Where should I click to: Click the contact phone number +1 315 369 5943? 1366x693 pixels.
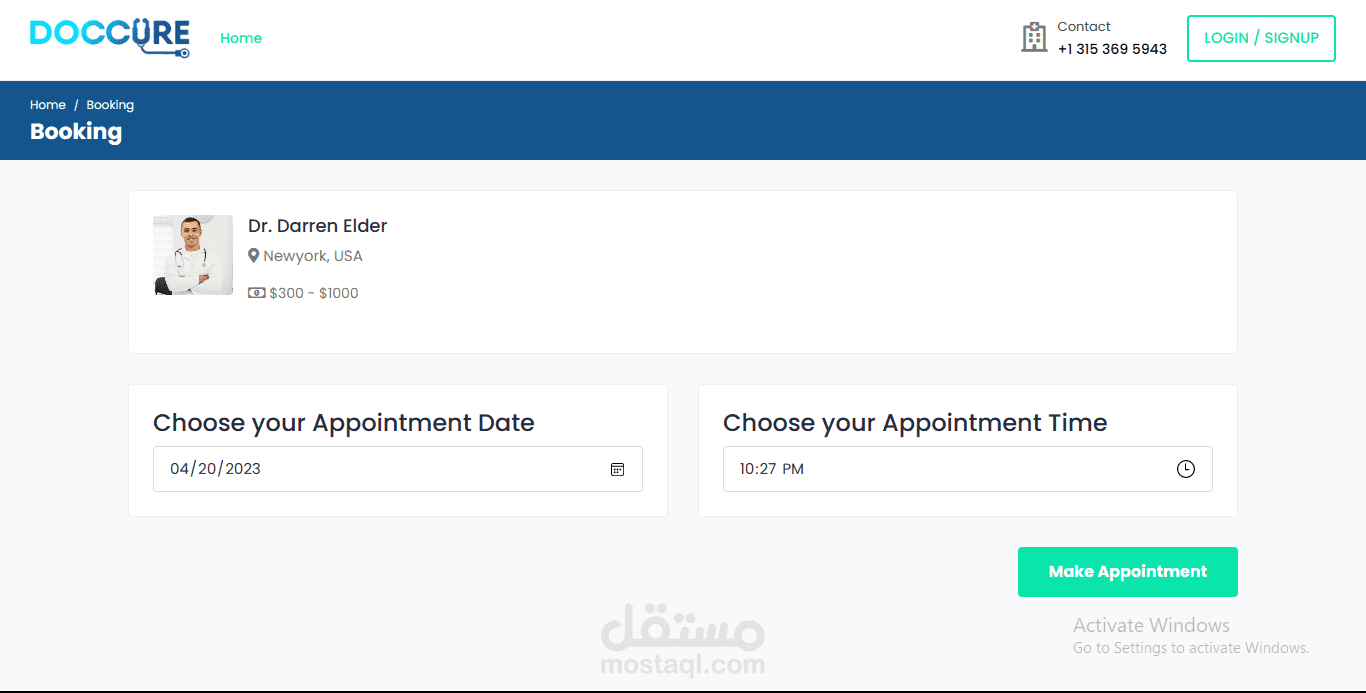tap(1112, 49)
